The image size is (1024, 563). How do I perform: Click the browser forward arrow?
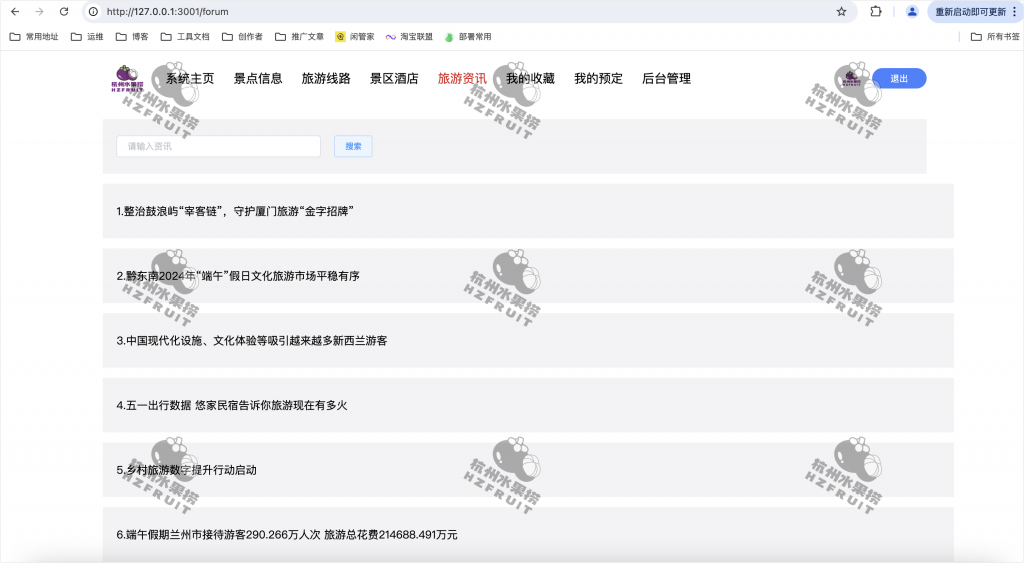[x=39, y=12]
